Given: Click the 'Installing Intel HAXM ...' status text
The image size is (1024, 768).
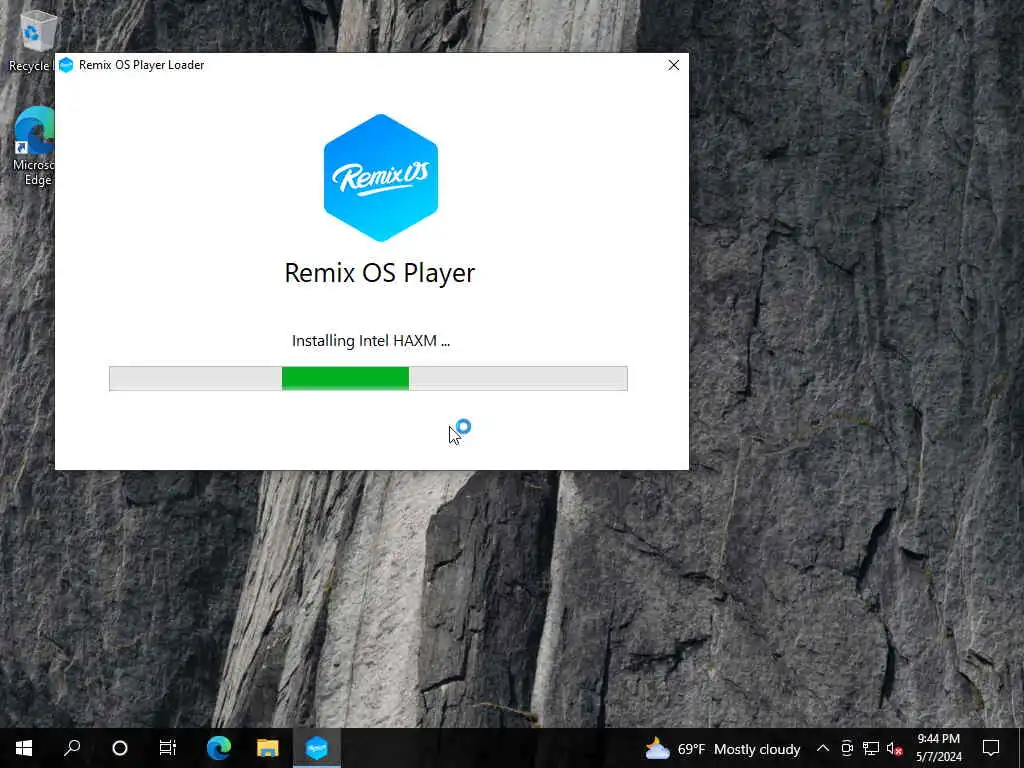Looking at the screenshot, I should [370, 340].
